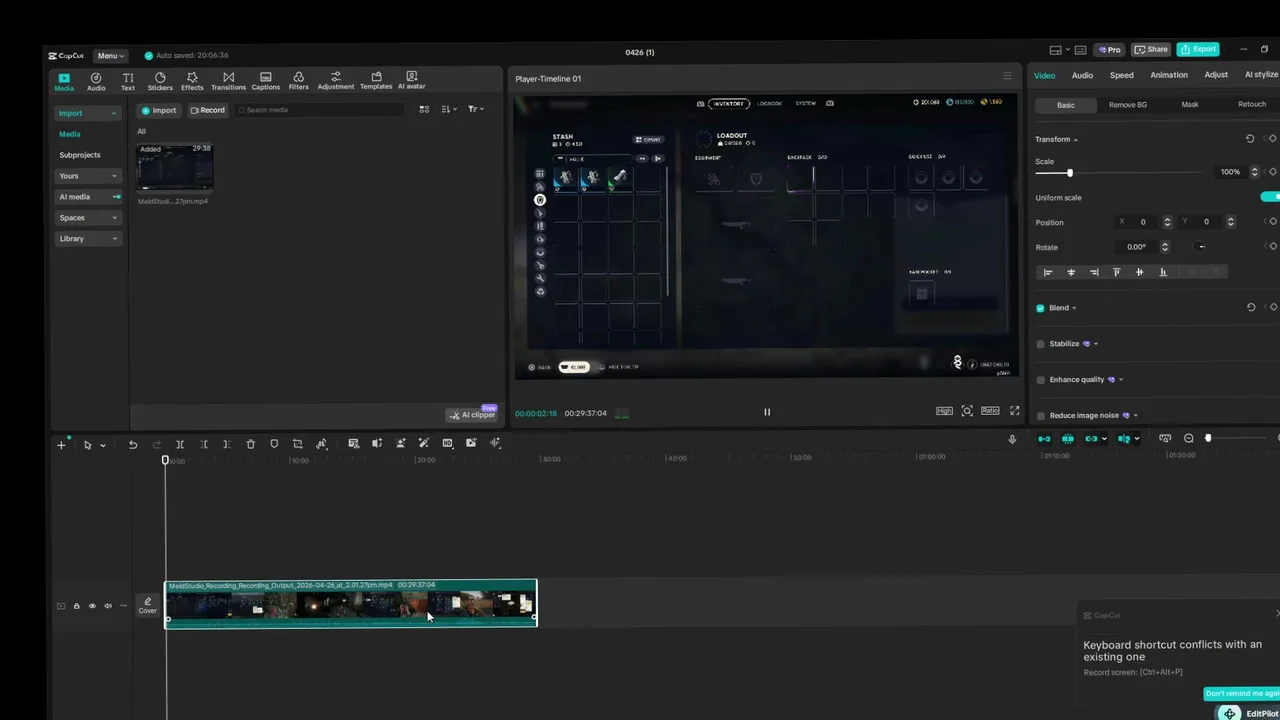Open the filter dropdown in media panel
The height and width of the screenshot is (720, 1280).
point(476,109)
